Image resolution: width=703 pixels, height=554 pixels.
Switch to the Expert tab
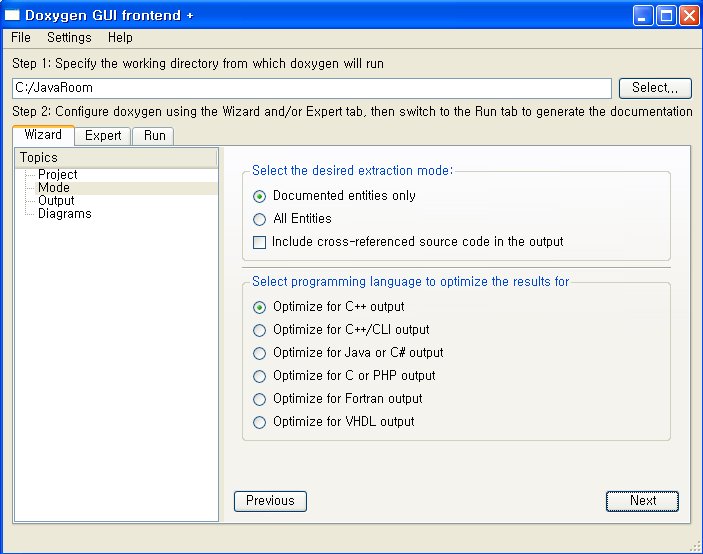[x=103, y=136]
